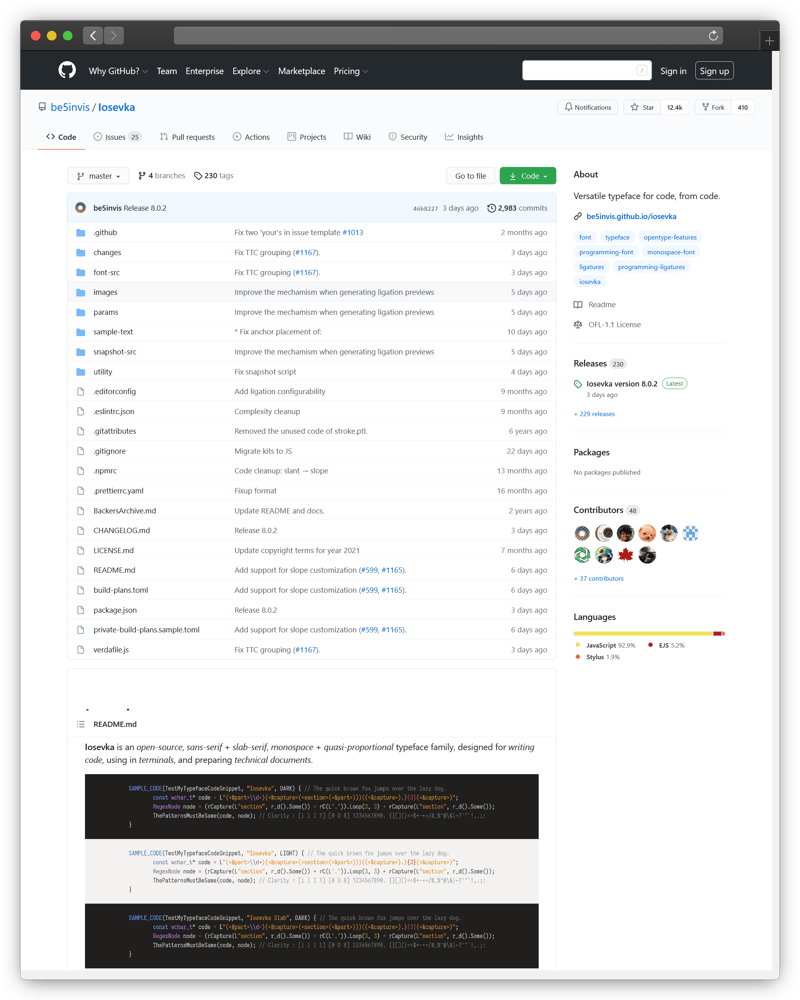Click the images folder icon
This screenshot has height=1000, width=800.
point(80,292)
